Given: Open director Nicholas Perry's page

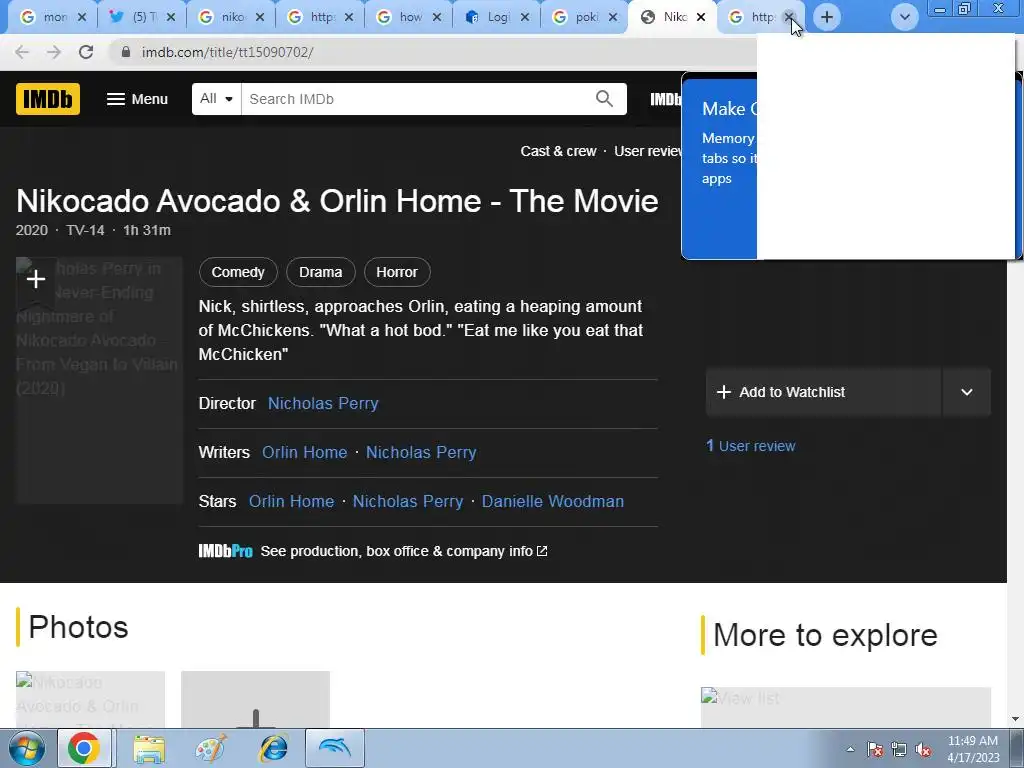Looking at the screenshot, I should coord(323,404).
